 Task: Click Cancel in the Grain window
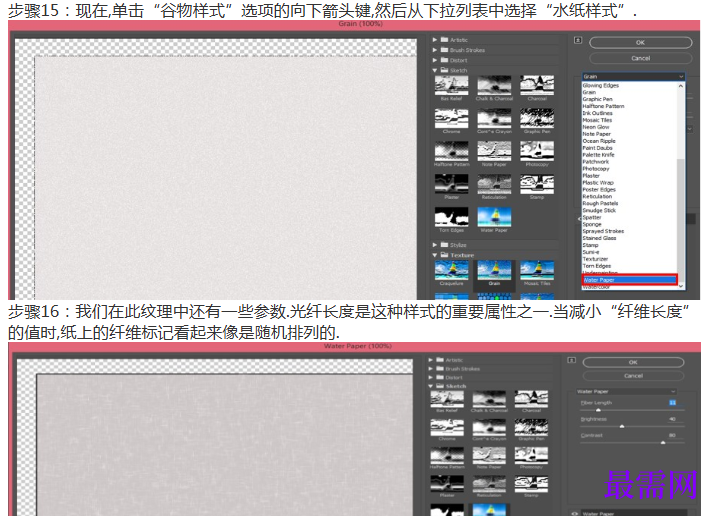tap(641, 58)
